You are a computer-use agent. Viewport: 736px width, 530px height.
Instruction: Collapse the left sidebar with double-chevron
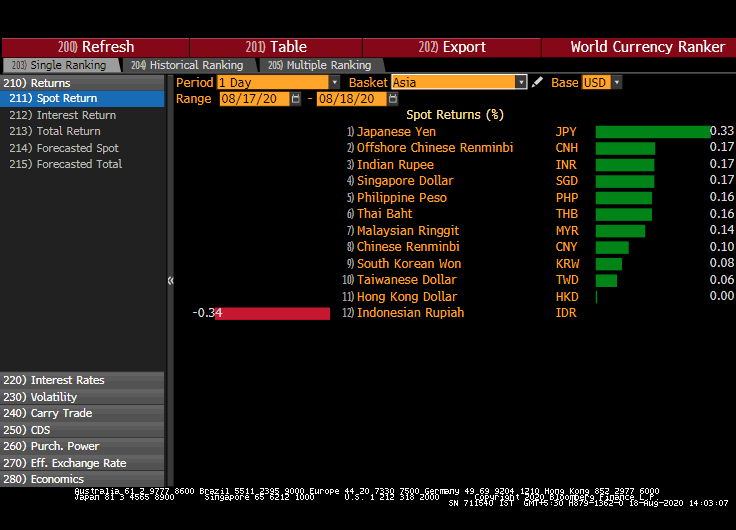point(170,280)
